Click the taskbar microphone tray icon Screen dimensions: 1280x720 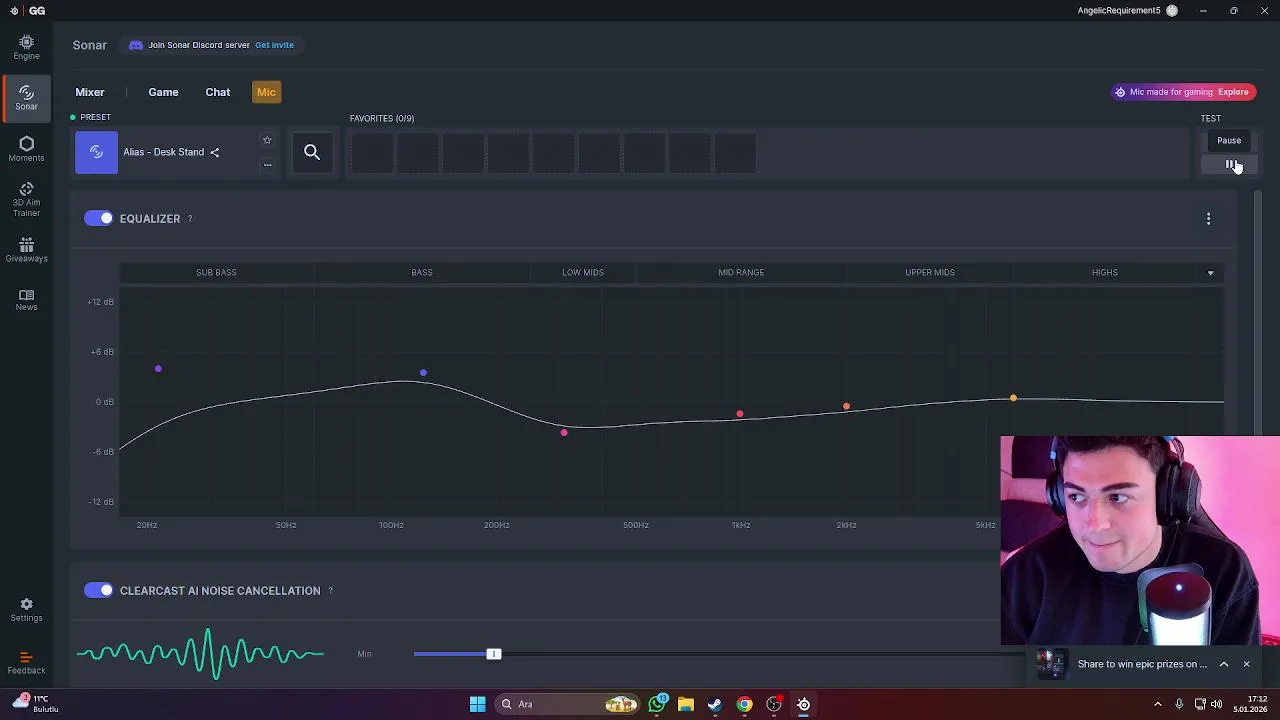point(1179,704)
